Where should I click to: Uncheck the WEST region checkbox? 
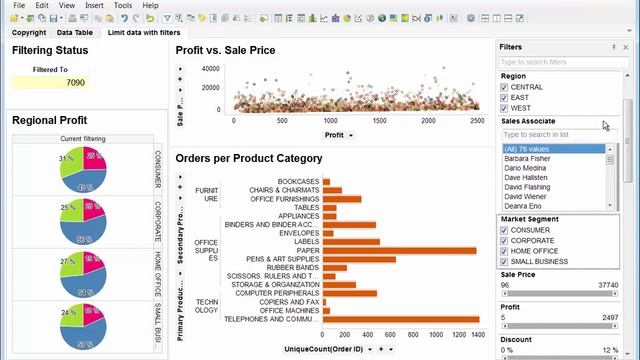(x=504, y=109)
